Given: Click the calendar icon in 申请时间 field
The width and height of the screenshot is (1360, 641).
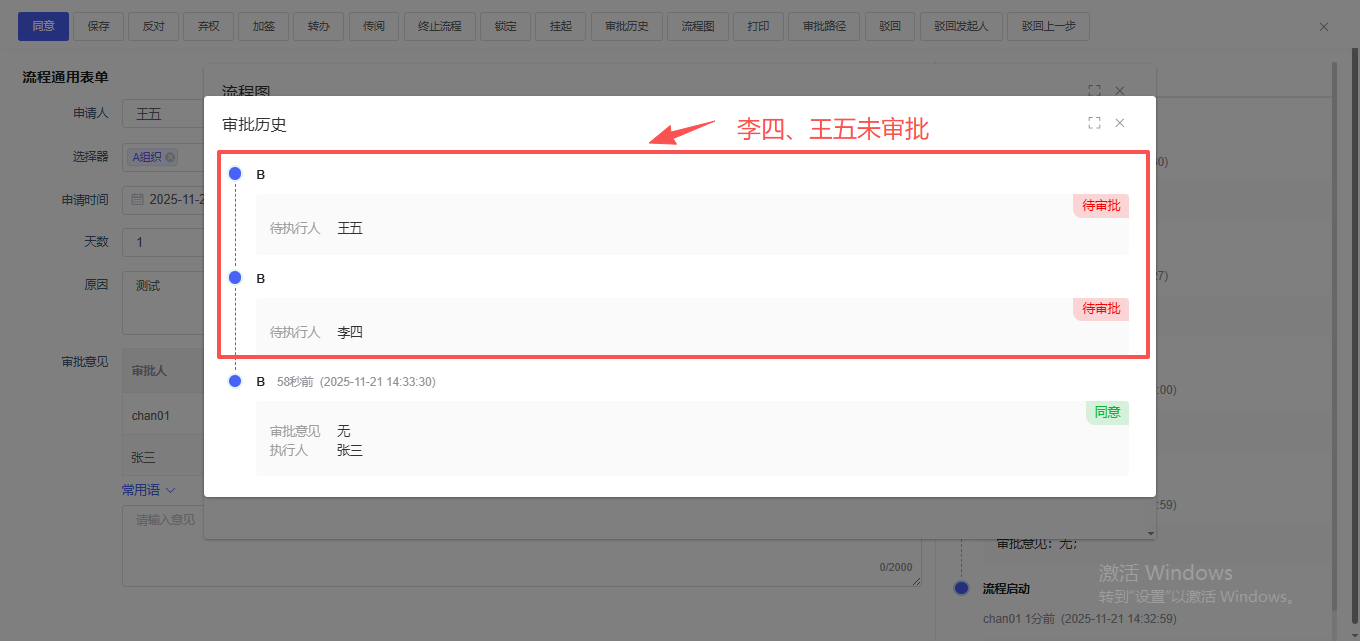Looking at the screenshot, I should [138, 199].
